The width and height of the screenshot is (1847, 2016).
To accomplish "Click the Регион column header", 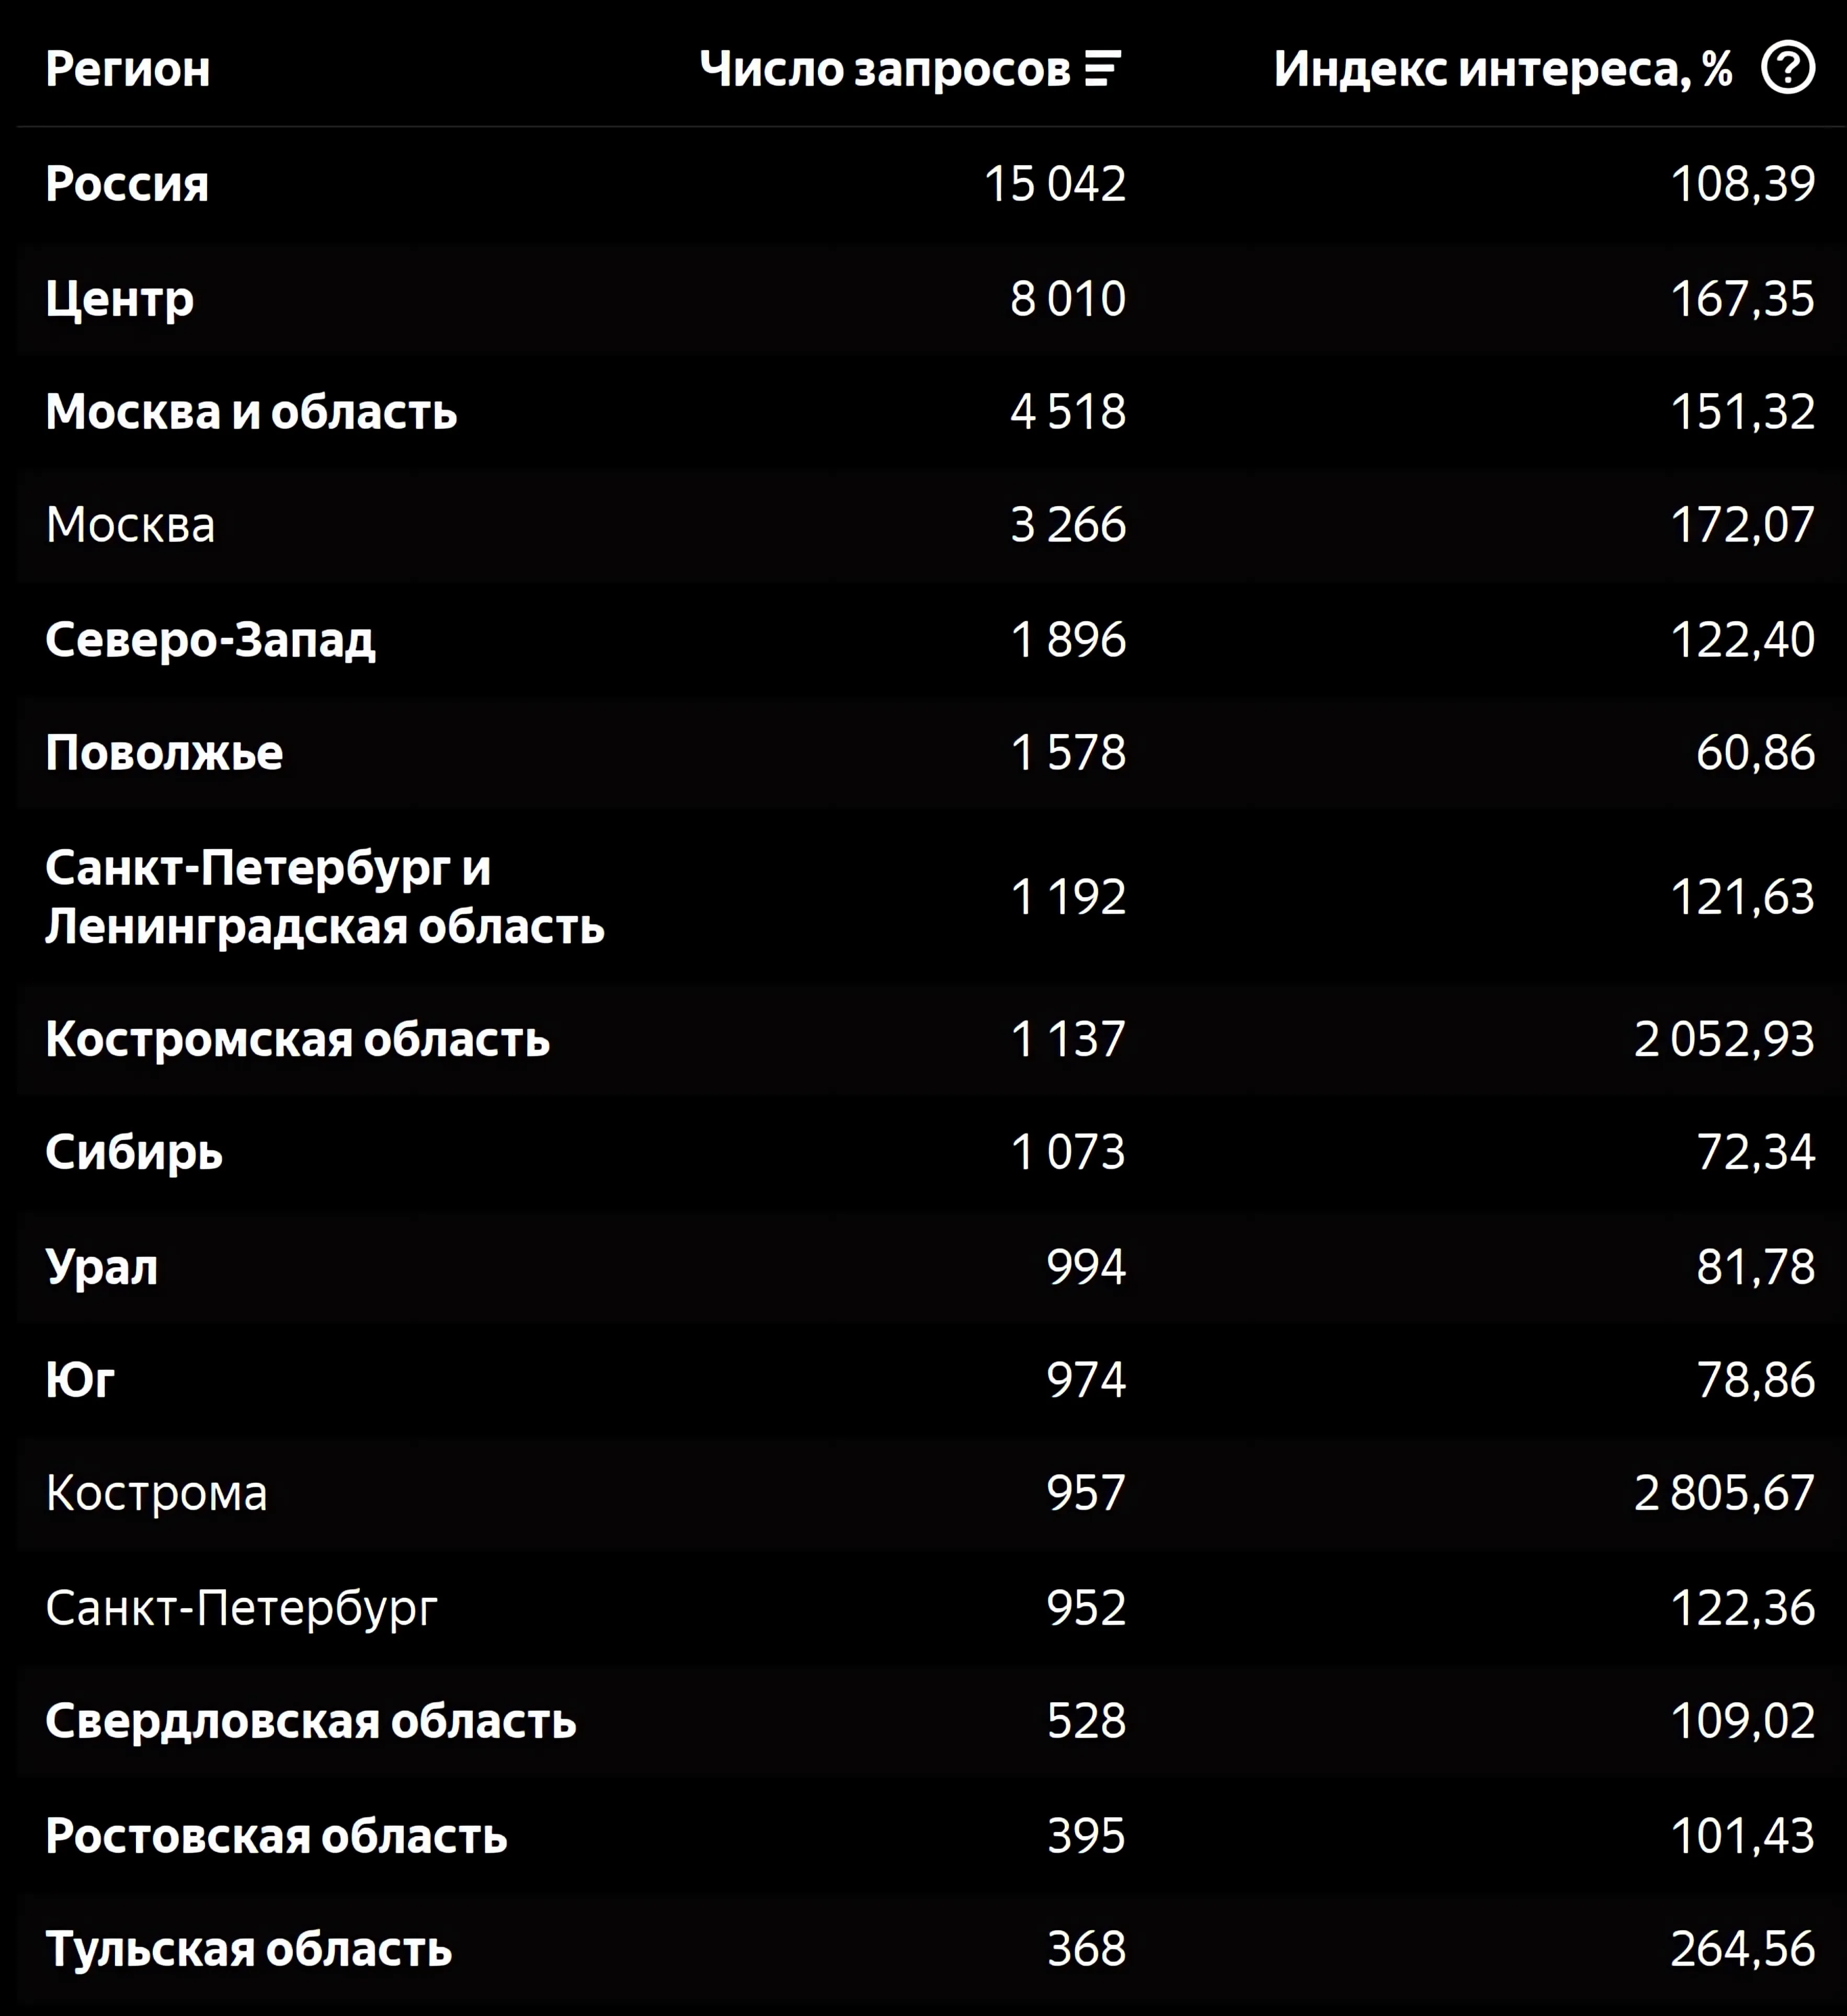I will click(x=128, y=69).
